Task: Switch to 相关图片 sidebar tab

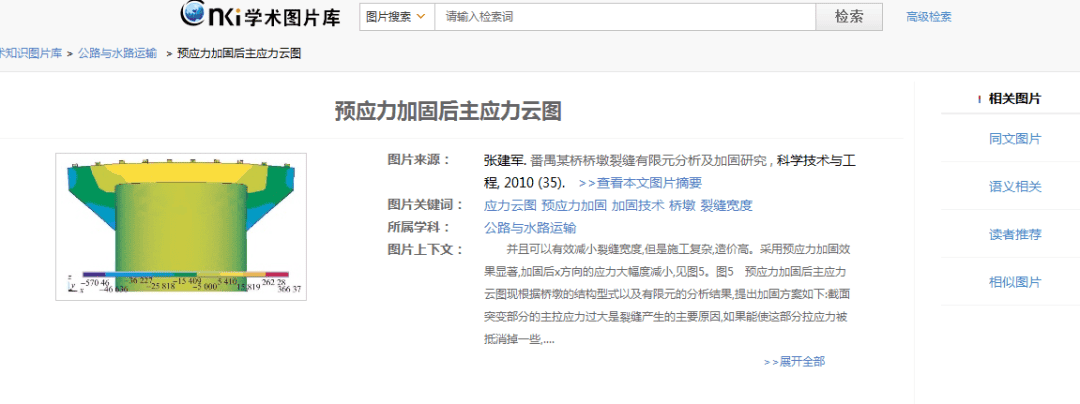Action: tap(1015, 98)
